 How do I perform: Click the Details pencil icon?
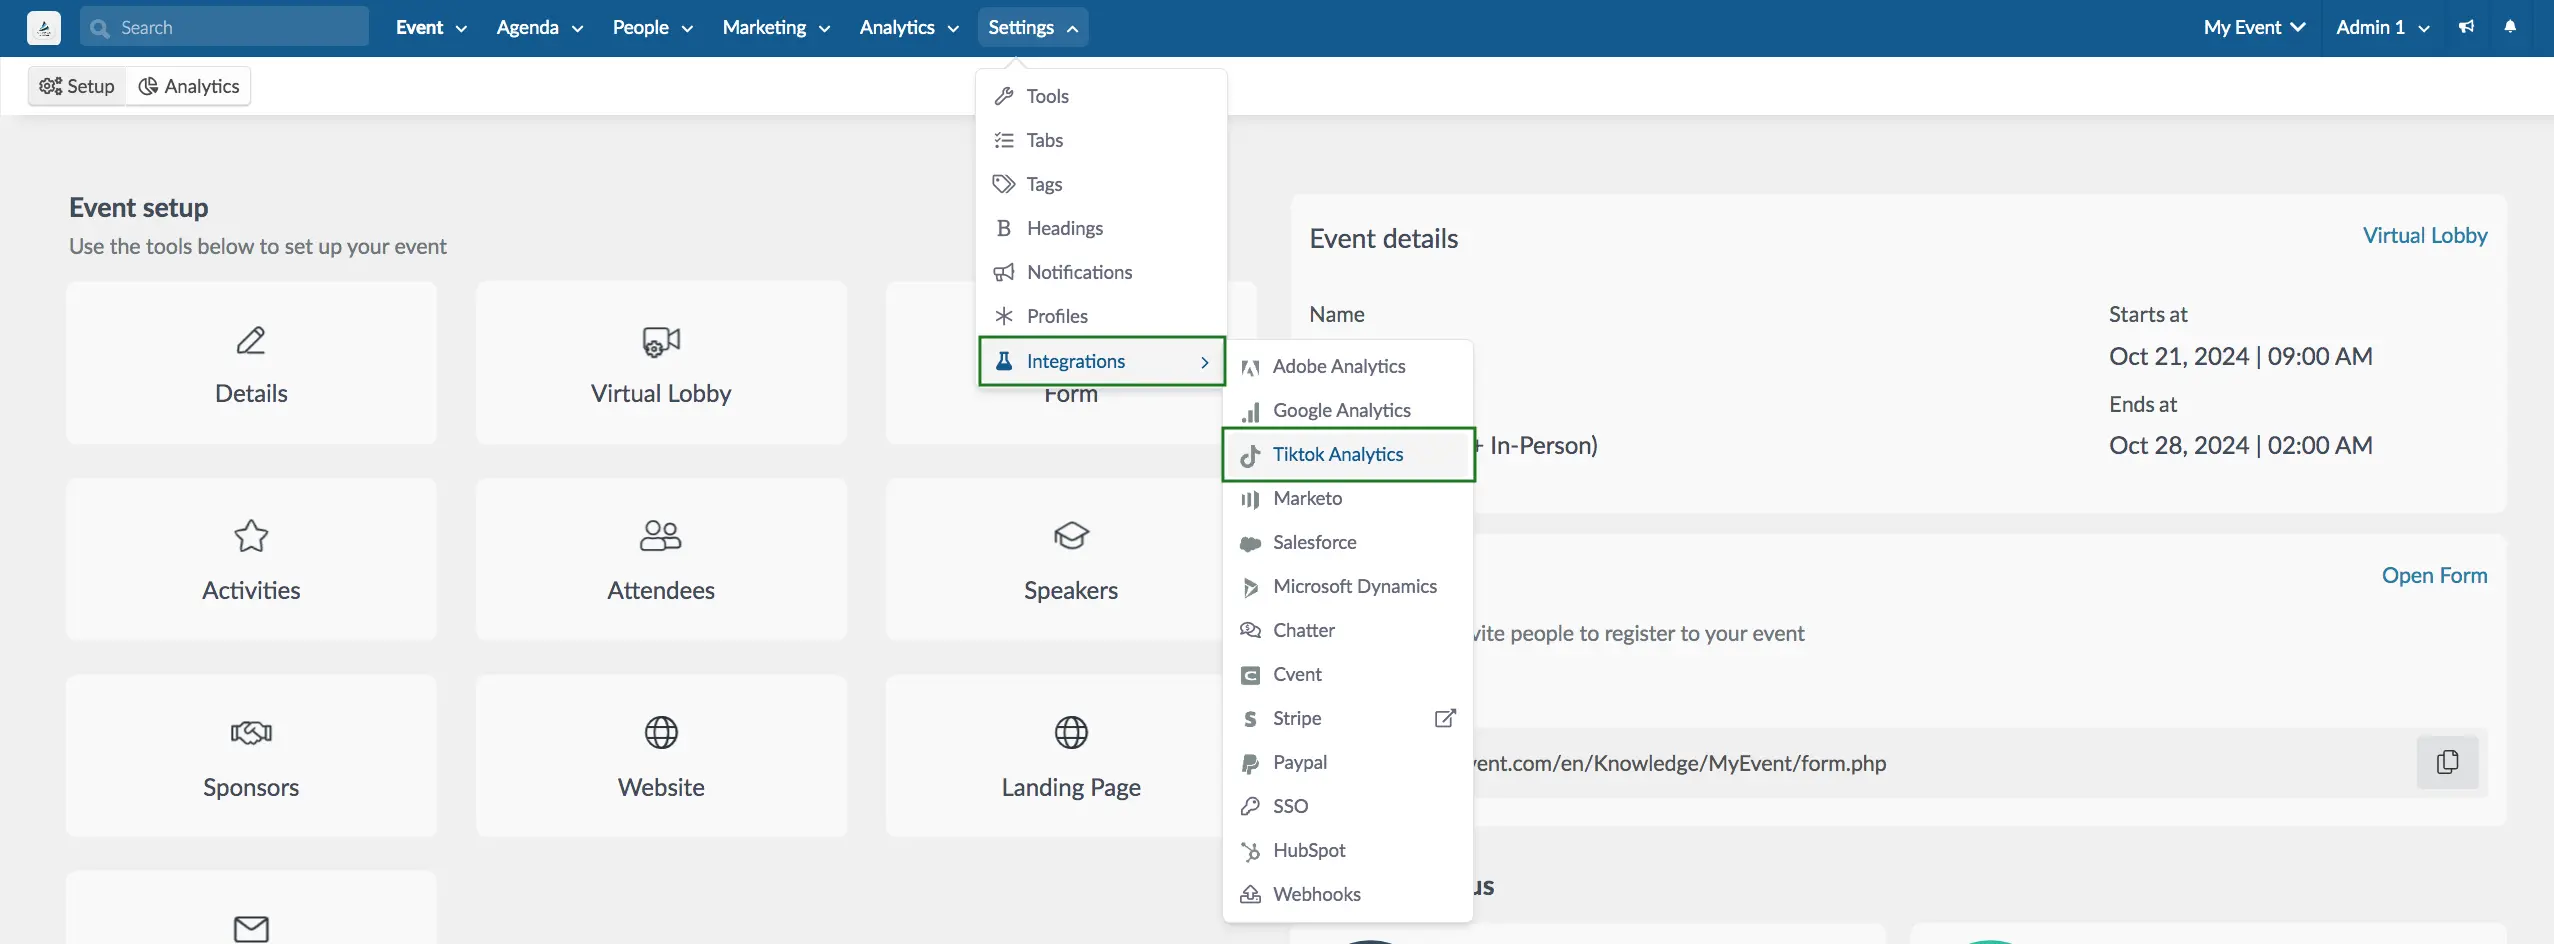(x=251, y=341)
